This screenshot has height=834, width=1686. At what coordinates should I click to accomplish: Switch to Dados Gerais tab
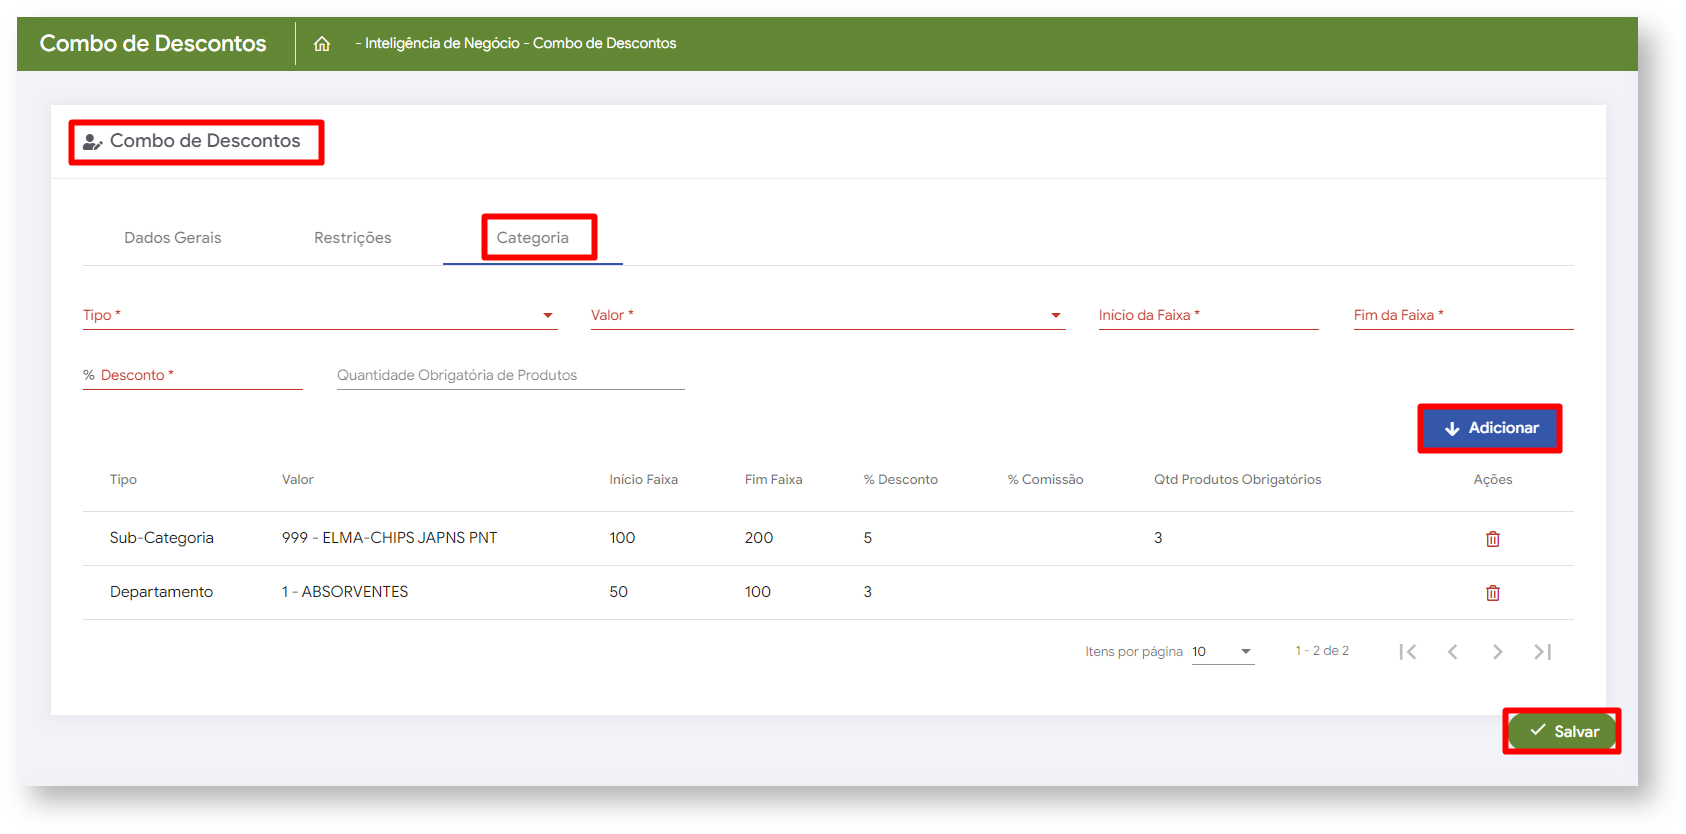pos(173,238)
